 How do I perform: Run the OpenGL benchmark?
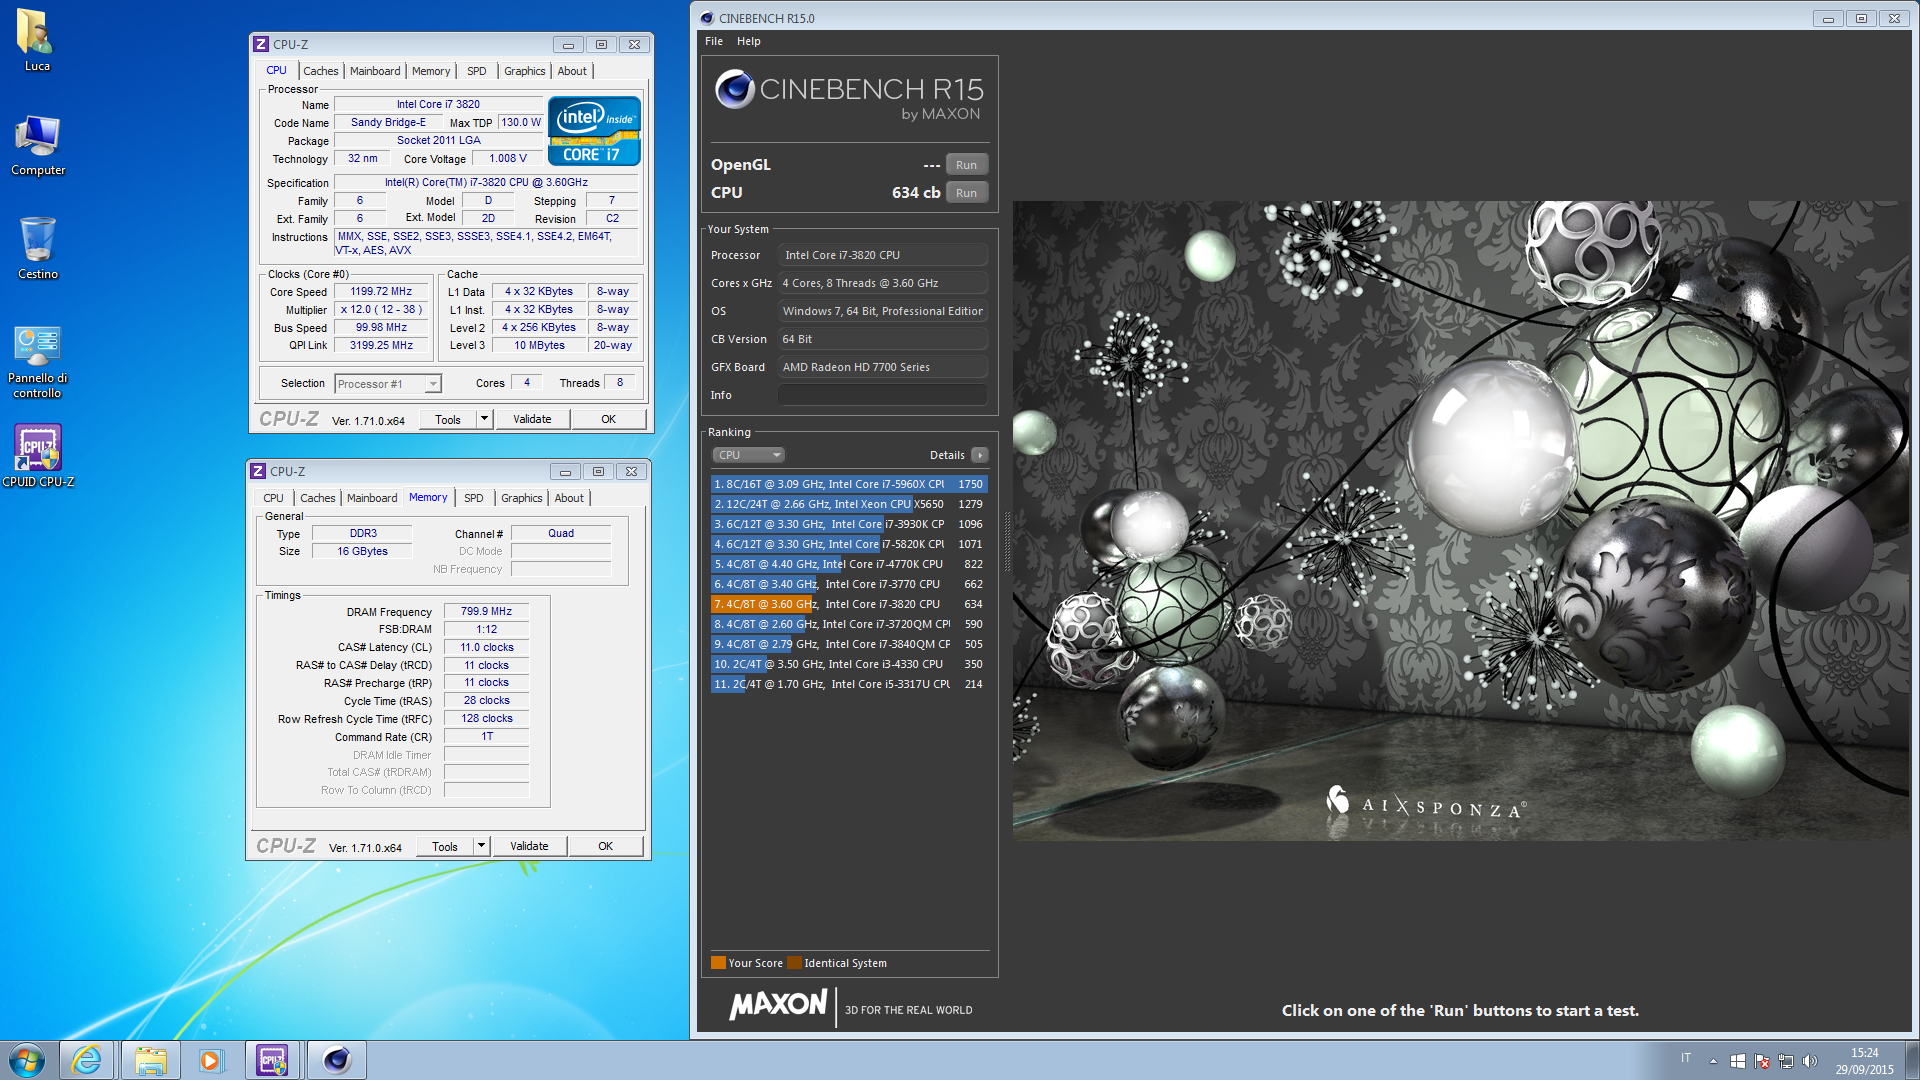point(966,165)
